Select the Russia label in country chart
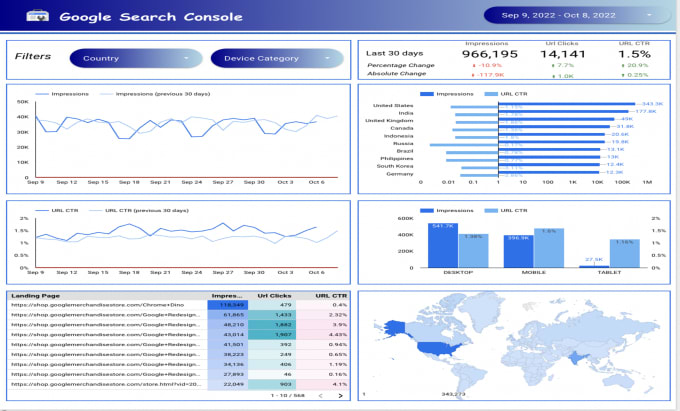Image resolution: width=680 pixels, height=411 pixels. (403, 143)
